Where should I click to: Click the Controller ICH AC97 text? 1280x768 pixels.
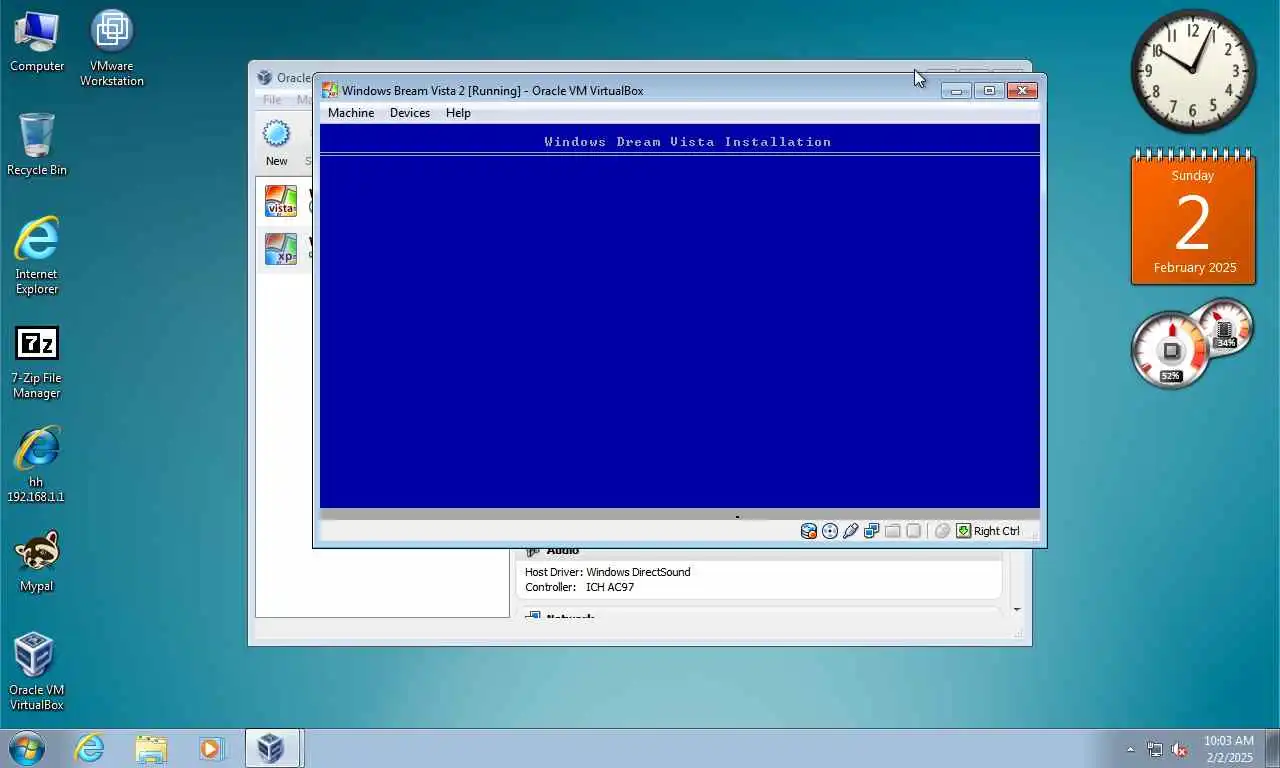click(580, 587)
